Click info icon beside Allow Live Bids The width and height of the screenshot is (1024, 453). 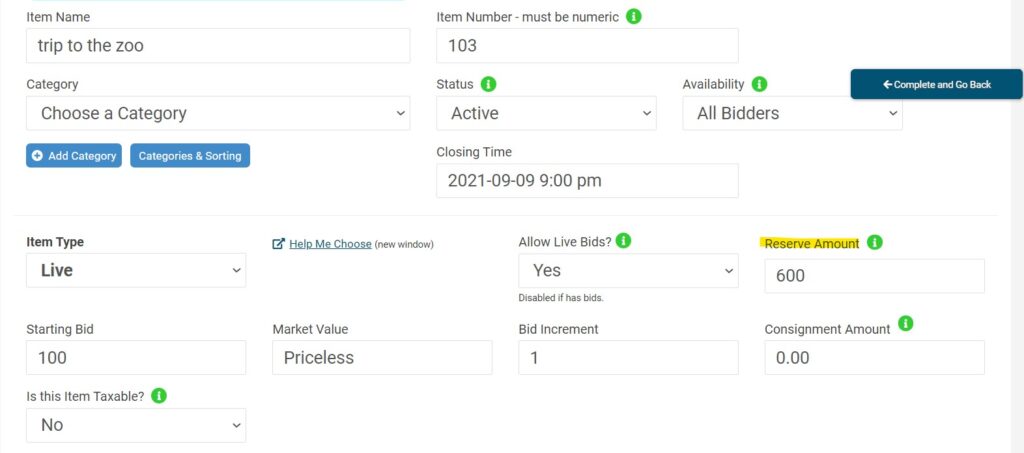click(x=623, y=241)
